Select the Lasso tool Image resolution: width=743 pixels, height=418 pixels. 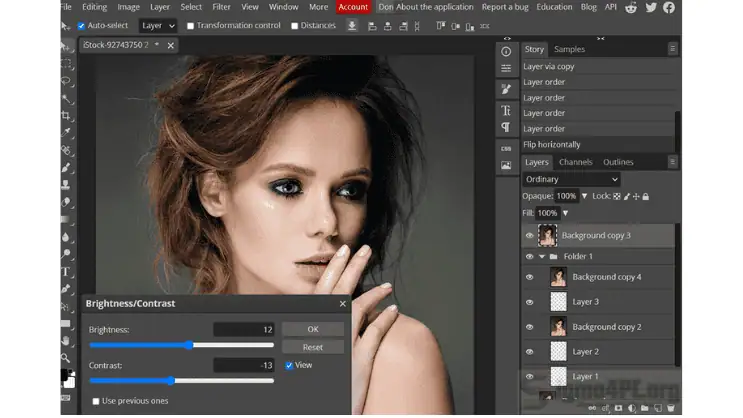tap(67, 81)
